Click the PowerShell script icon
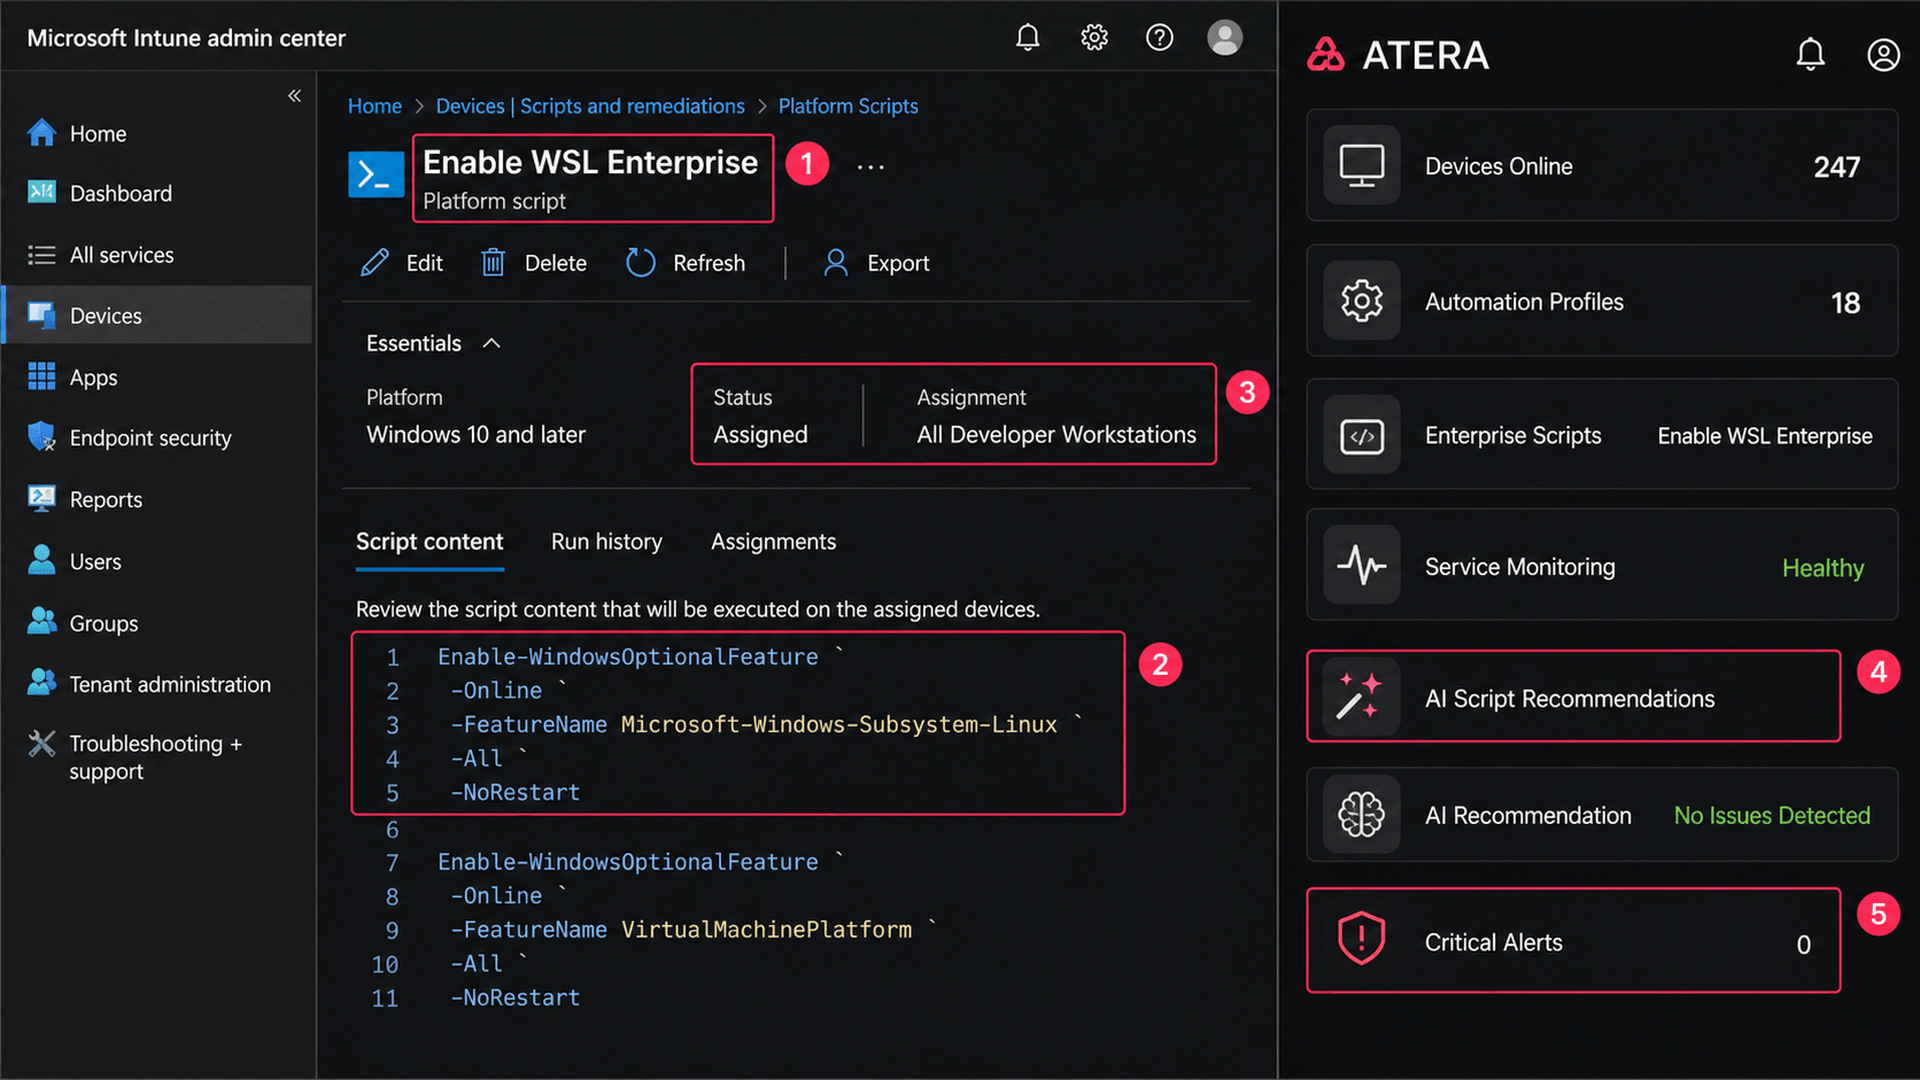This screenshot has width=1920, height=1080. 376,174
